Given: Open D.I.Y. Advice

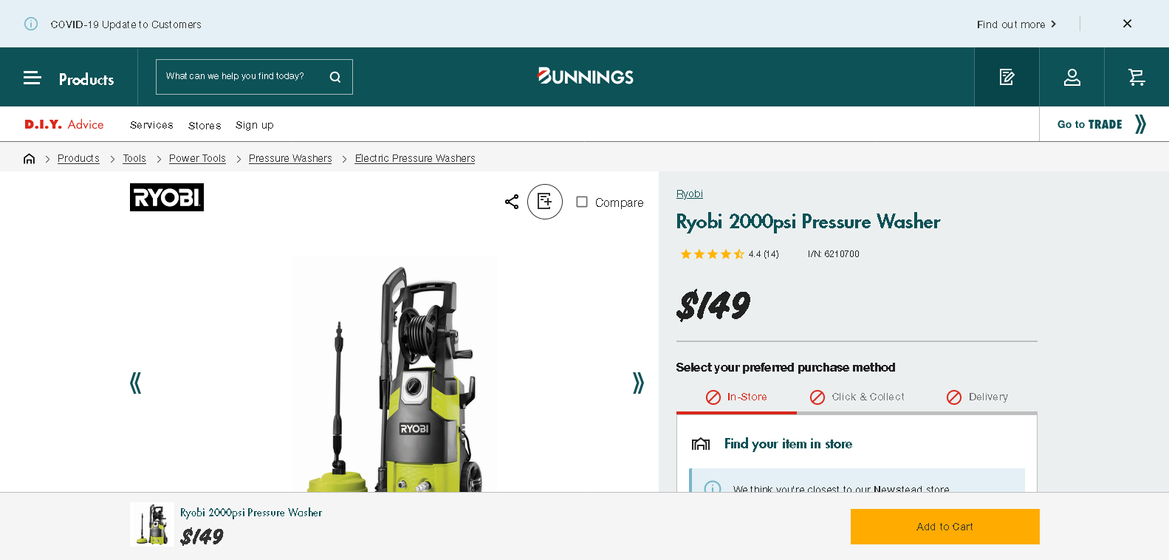Looking at the screenshot, I should coord(64,125).
